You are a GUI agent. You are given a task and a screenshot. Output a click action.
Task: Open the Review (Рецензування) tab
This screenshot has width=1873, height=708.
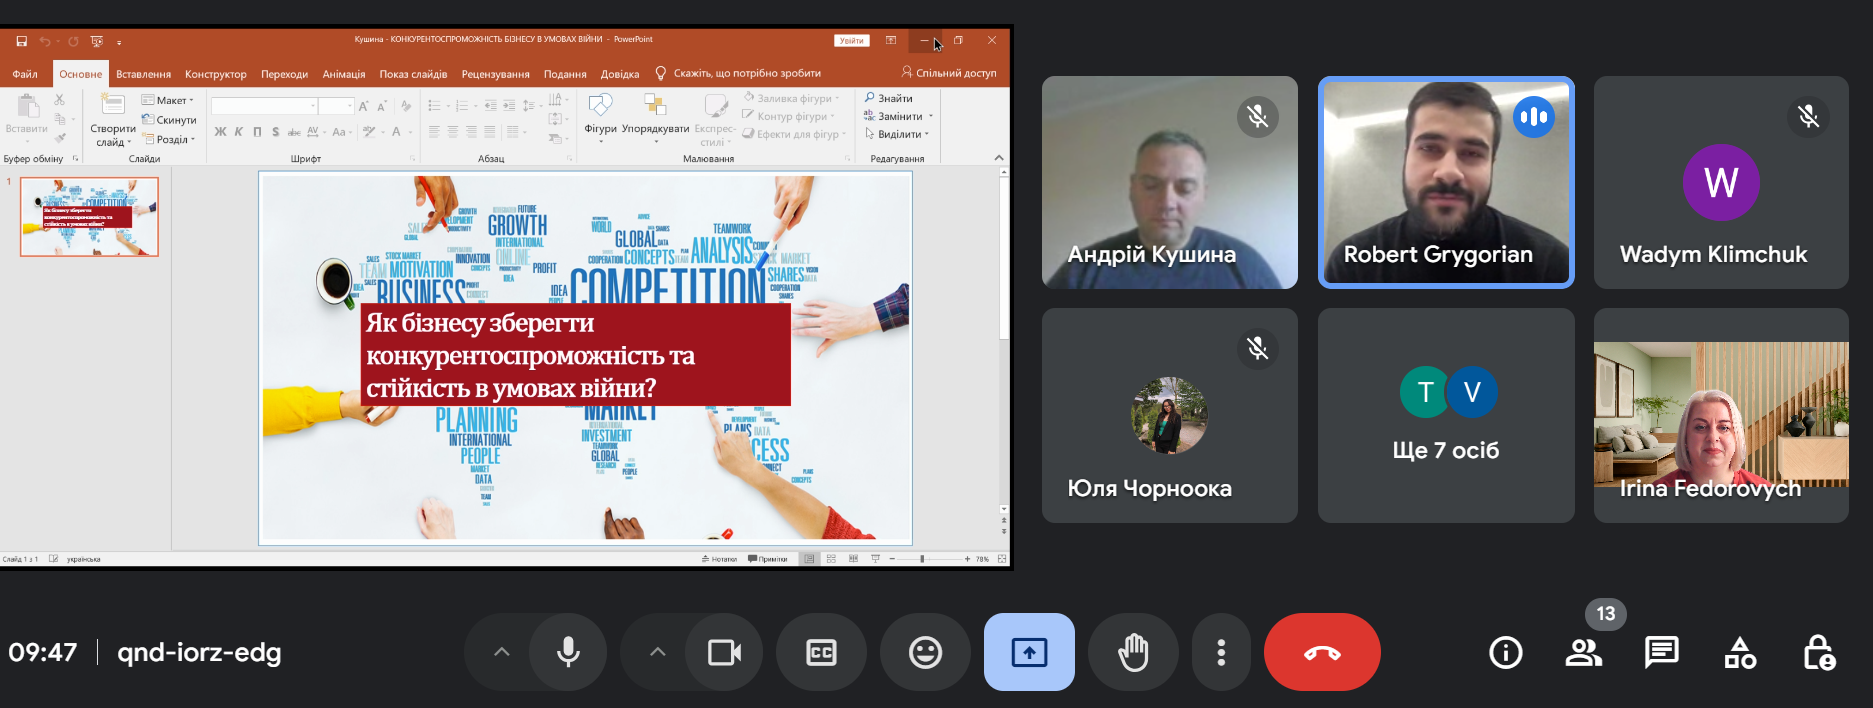coord(495,74)
